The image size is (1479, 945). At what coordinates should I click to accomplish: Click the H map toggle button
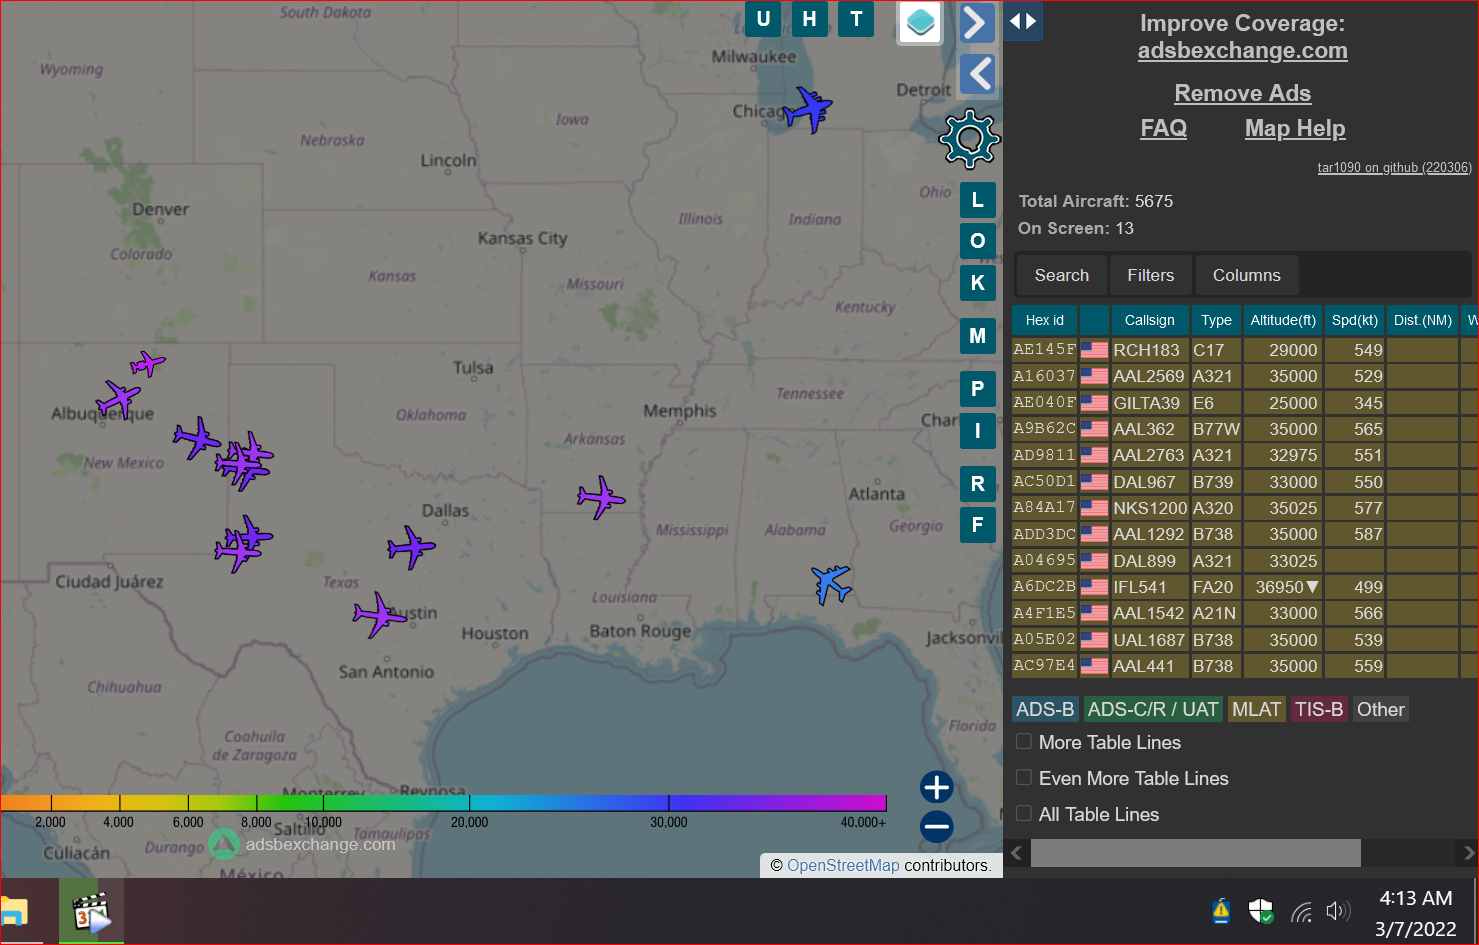[809, 19]
